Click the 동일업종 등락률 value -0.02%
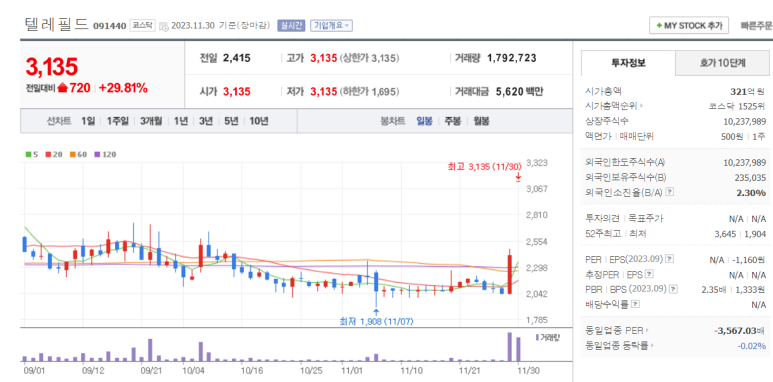773x382 pixels. [x=752, y=346]
